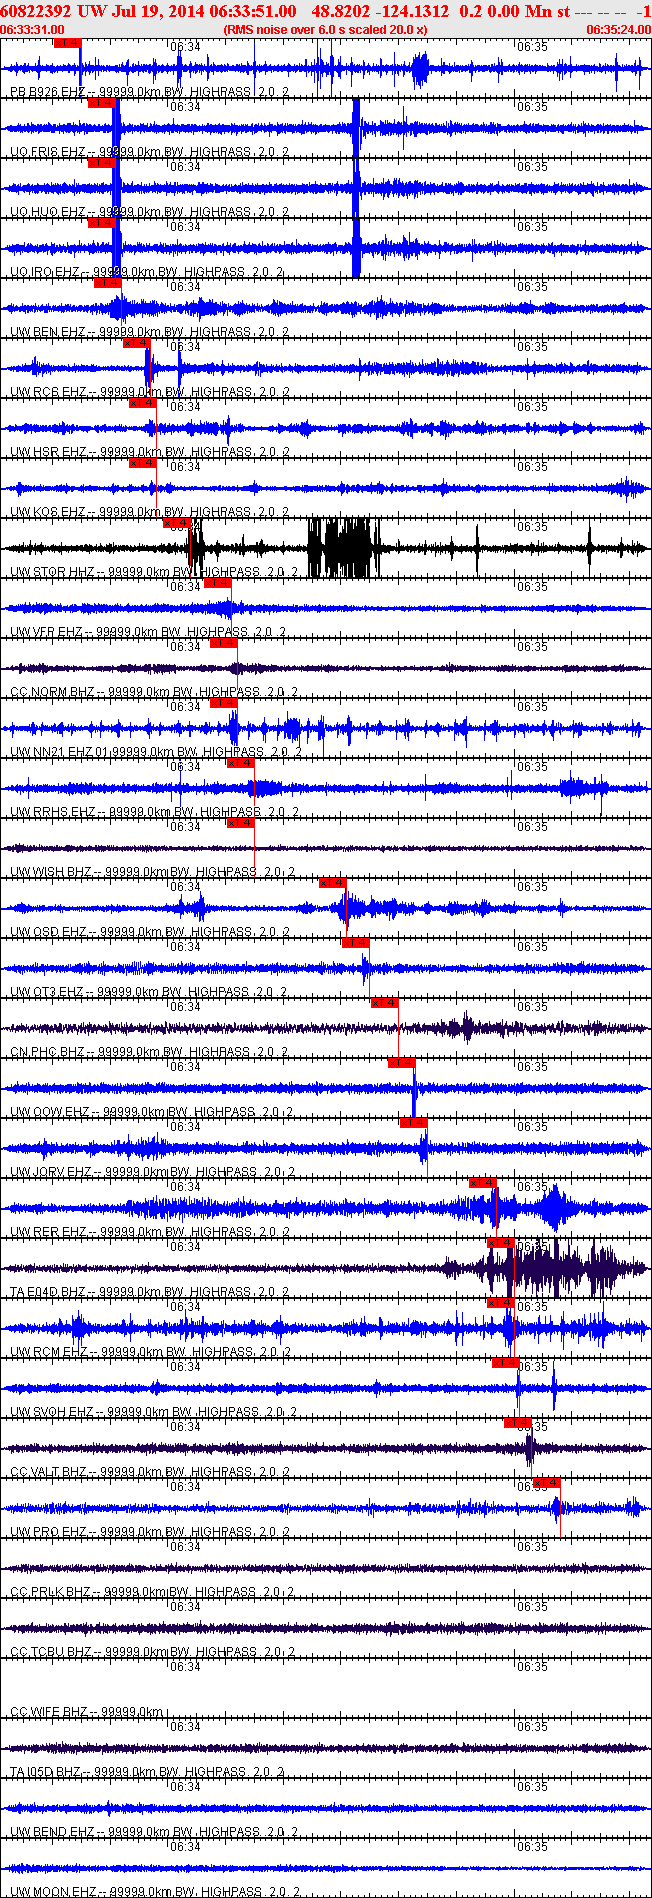Viewport: 652px width, 1898px height.
Task: Select the red pick marker on UW.RER trace
Action: coord(483,1183)
